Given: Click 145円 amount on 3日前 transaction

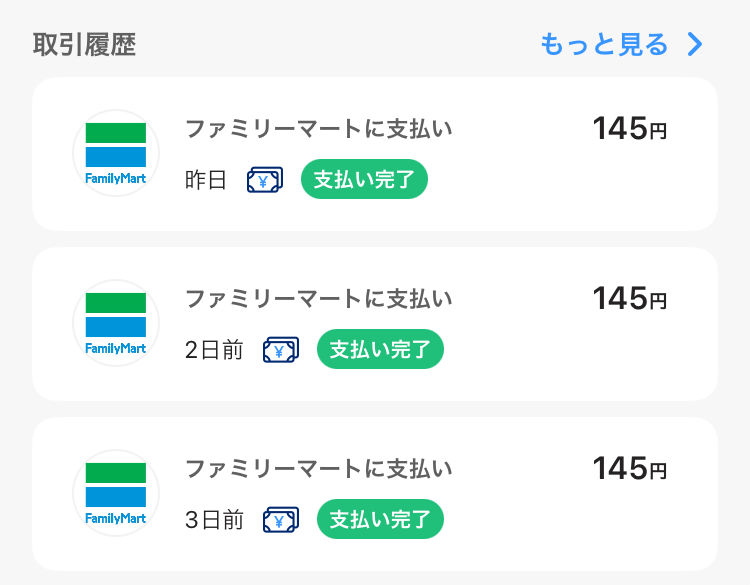Looking at the screenshot, I should tap(629, 468).
